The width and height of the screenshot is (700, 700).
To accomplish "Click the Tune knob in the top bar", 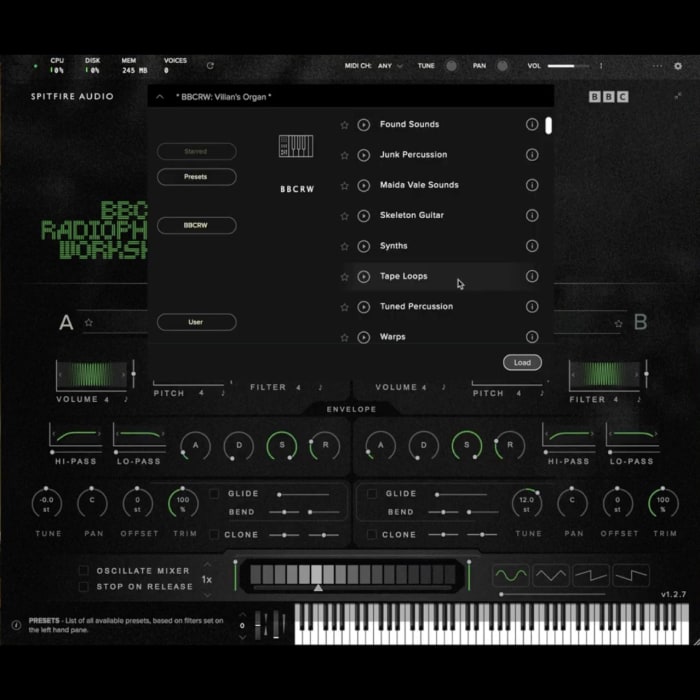I will click(451, 66).
